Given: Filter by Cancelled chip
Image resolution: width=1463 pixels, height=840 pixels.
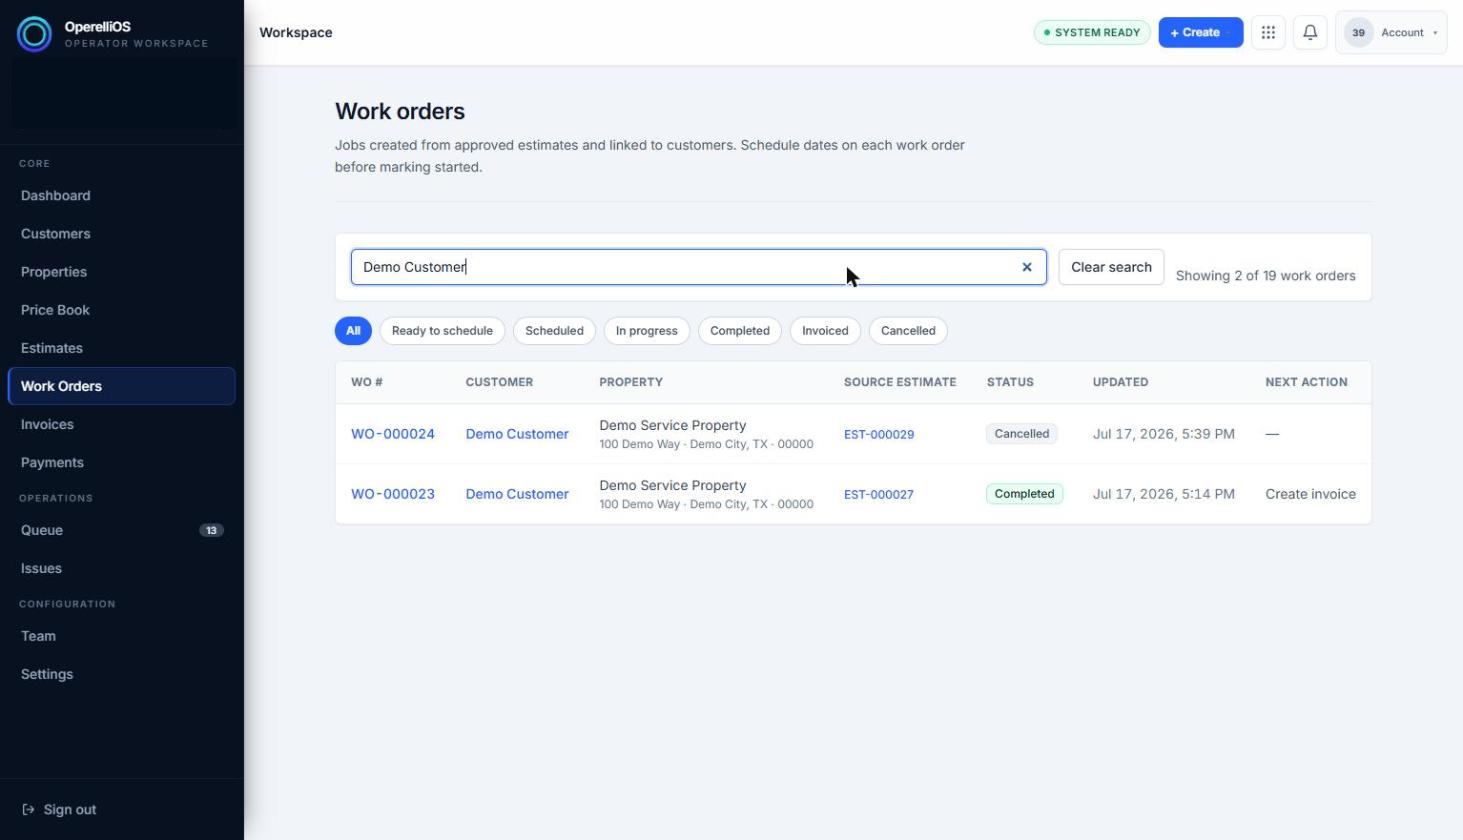Looking at the screenshot, I should click(908, 331).
